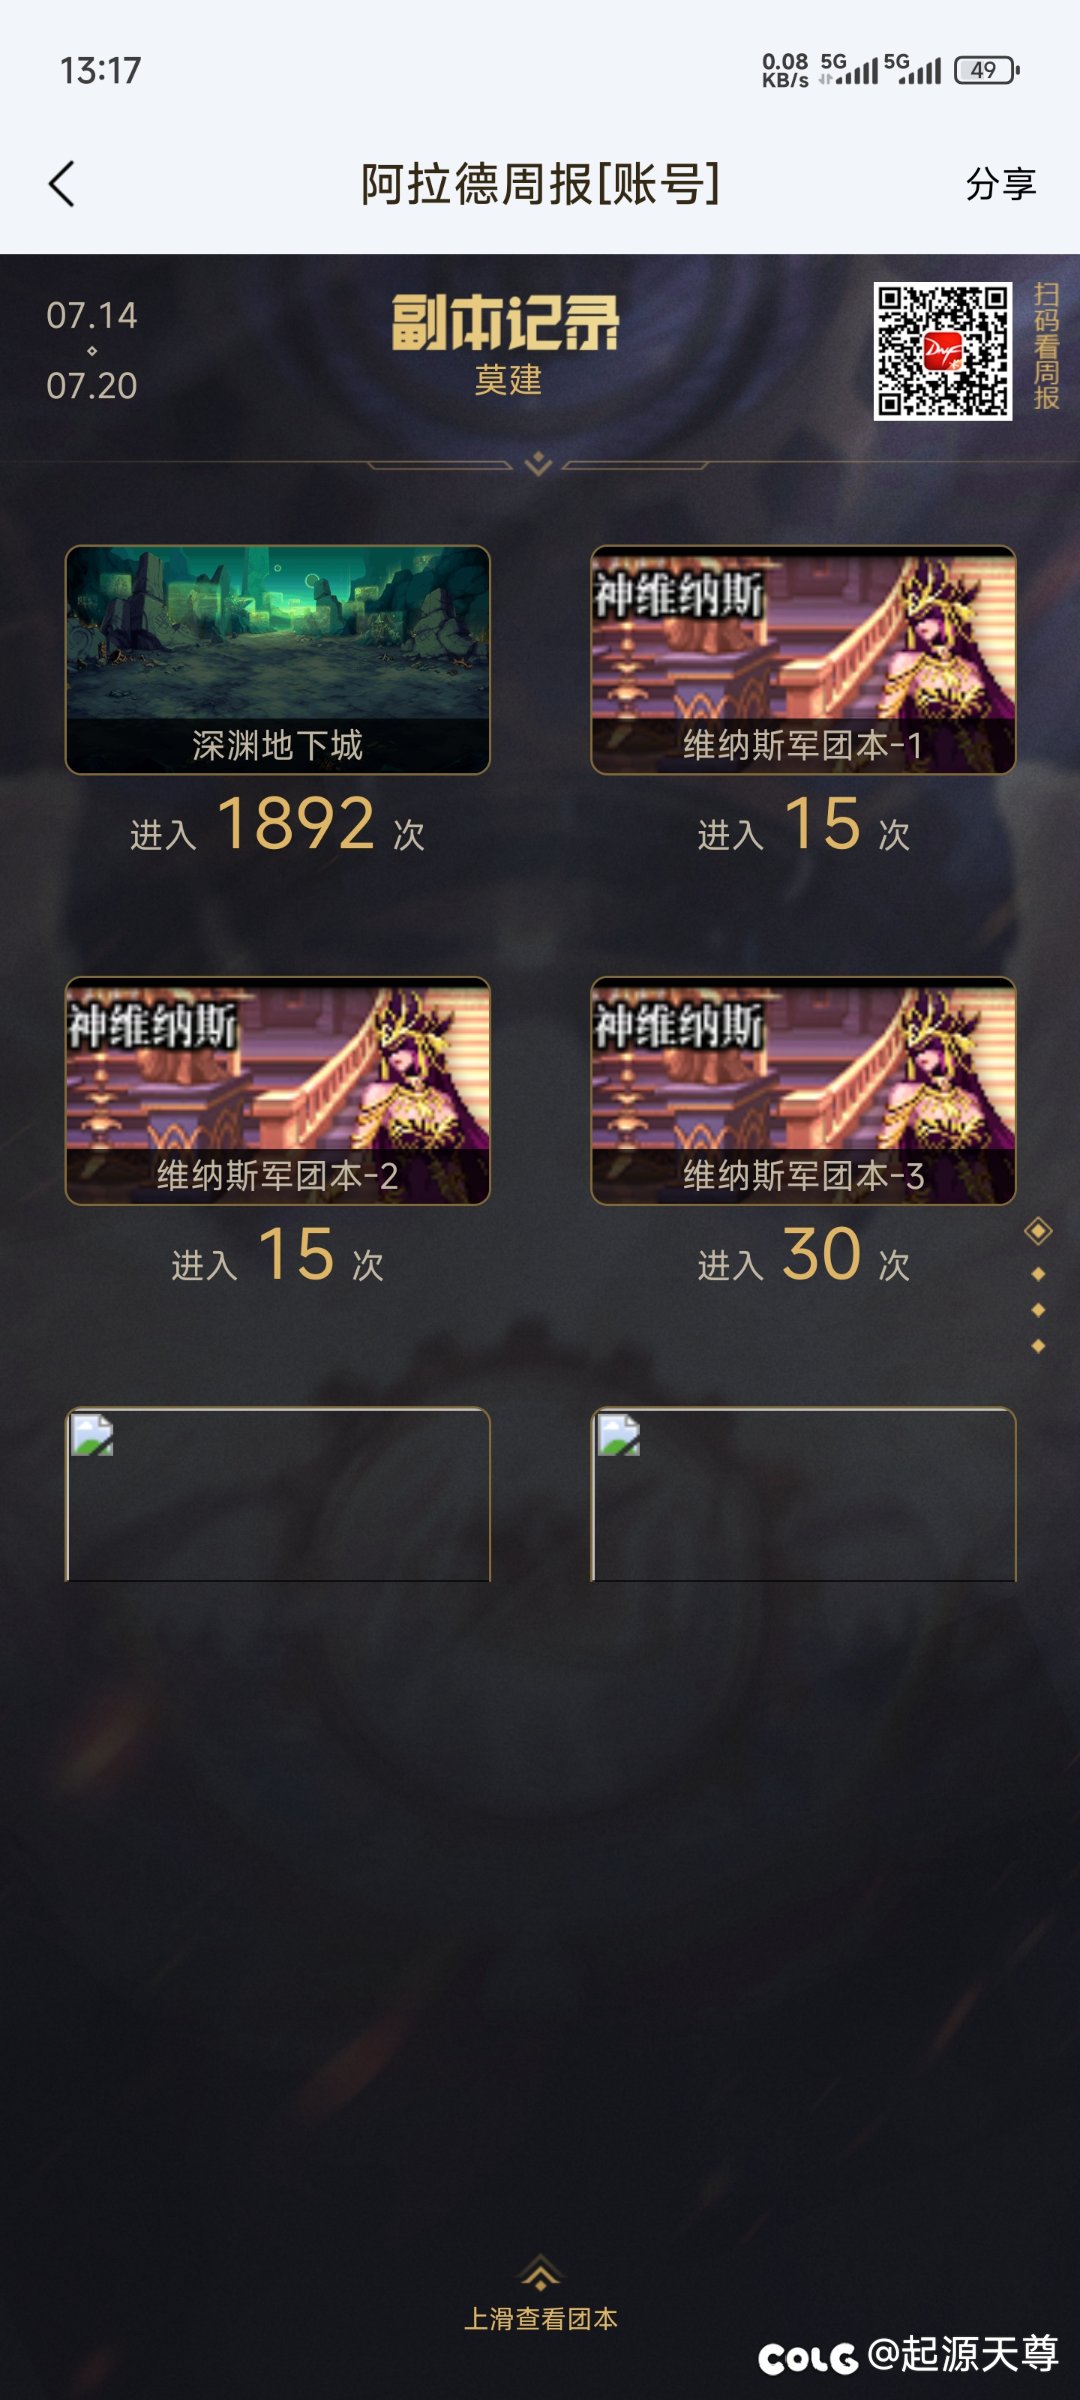Select the active top page indicator diamond
Image resolution: width=1080 pixels, height=2400 pixels.
click(1039, 1231)
